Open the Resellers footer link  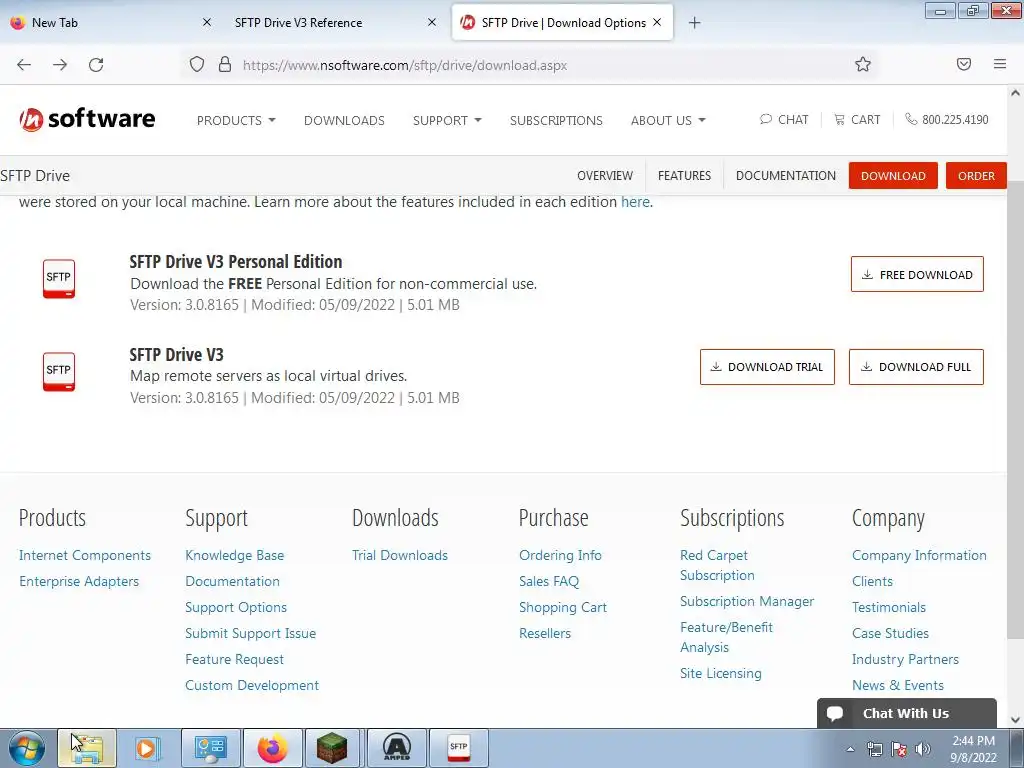545,633
